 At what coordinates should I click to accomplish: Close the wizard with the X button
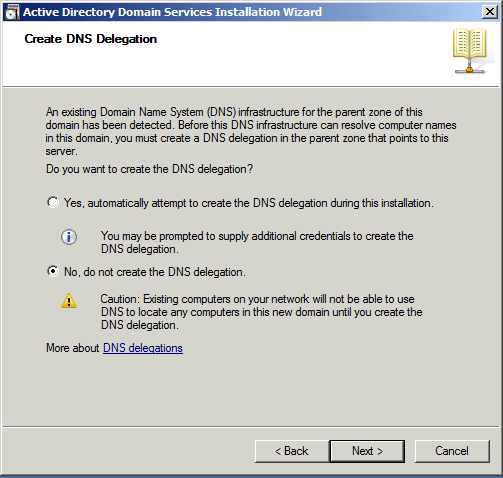[490, 12]
